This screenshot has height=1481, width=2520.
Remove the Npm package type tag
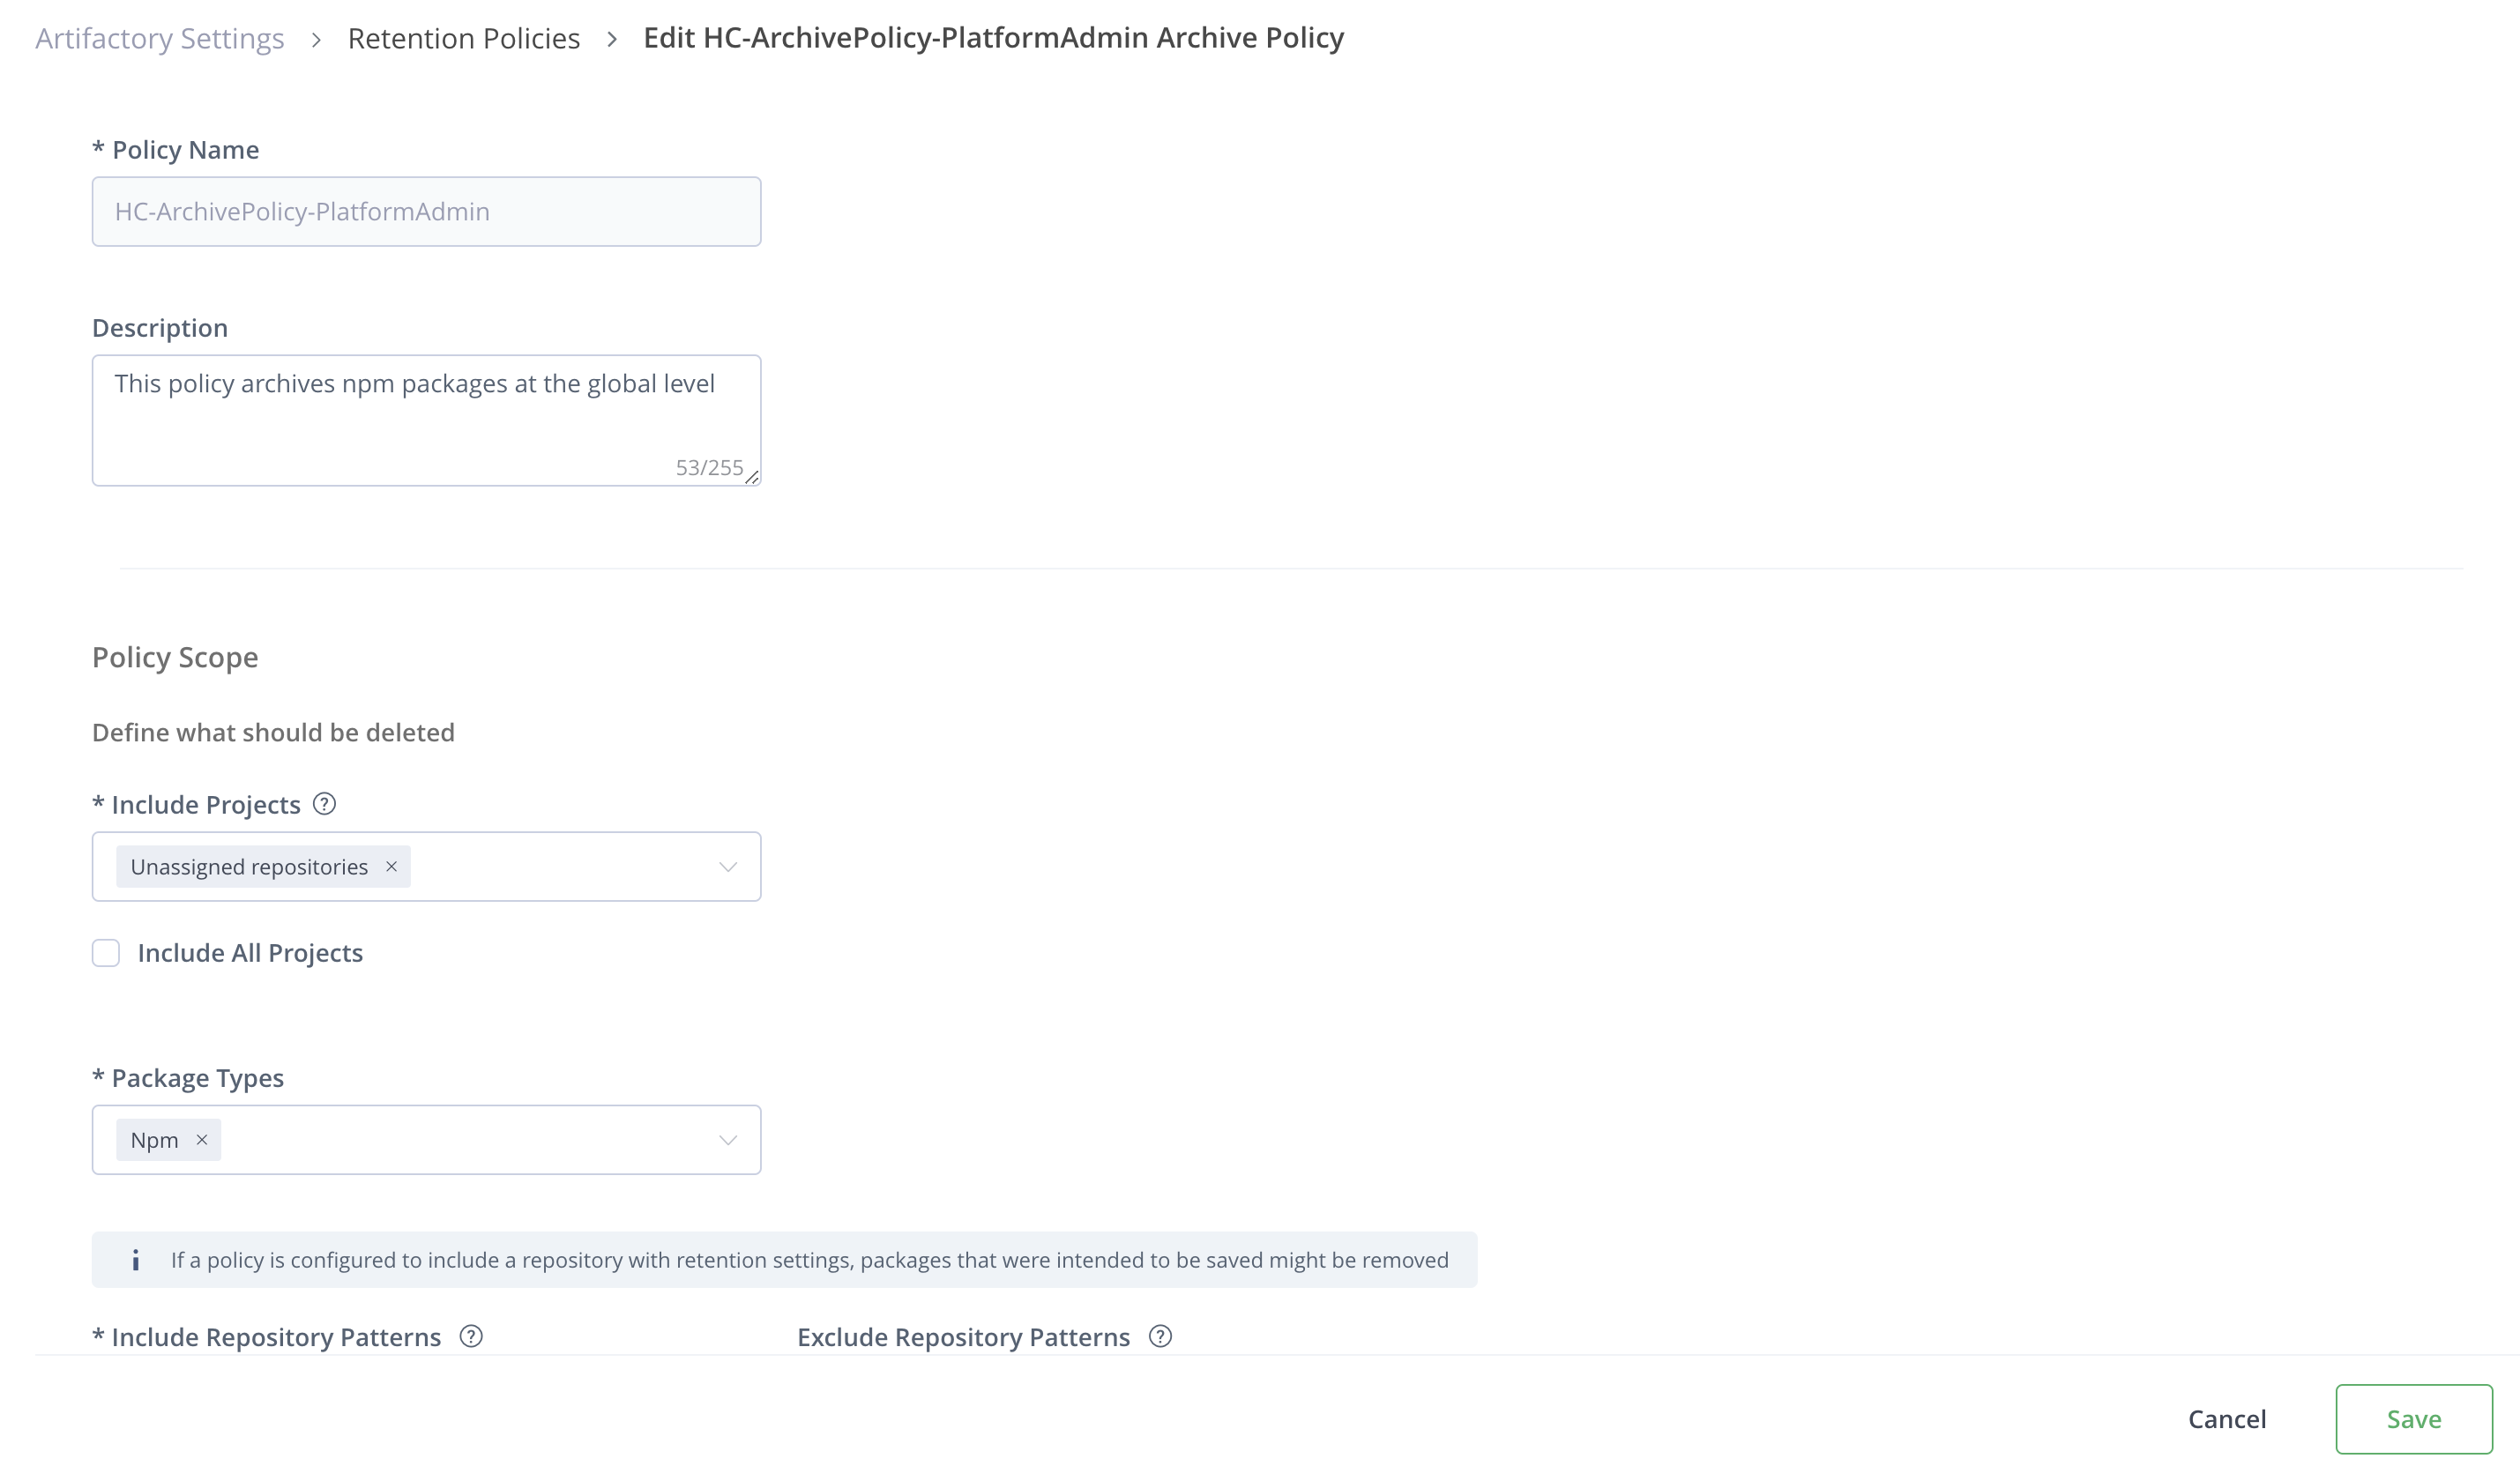coord(202,1139)
